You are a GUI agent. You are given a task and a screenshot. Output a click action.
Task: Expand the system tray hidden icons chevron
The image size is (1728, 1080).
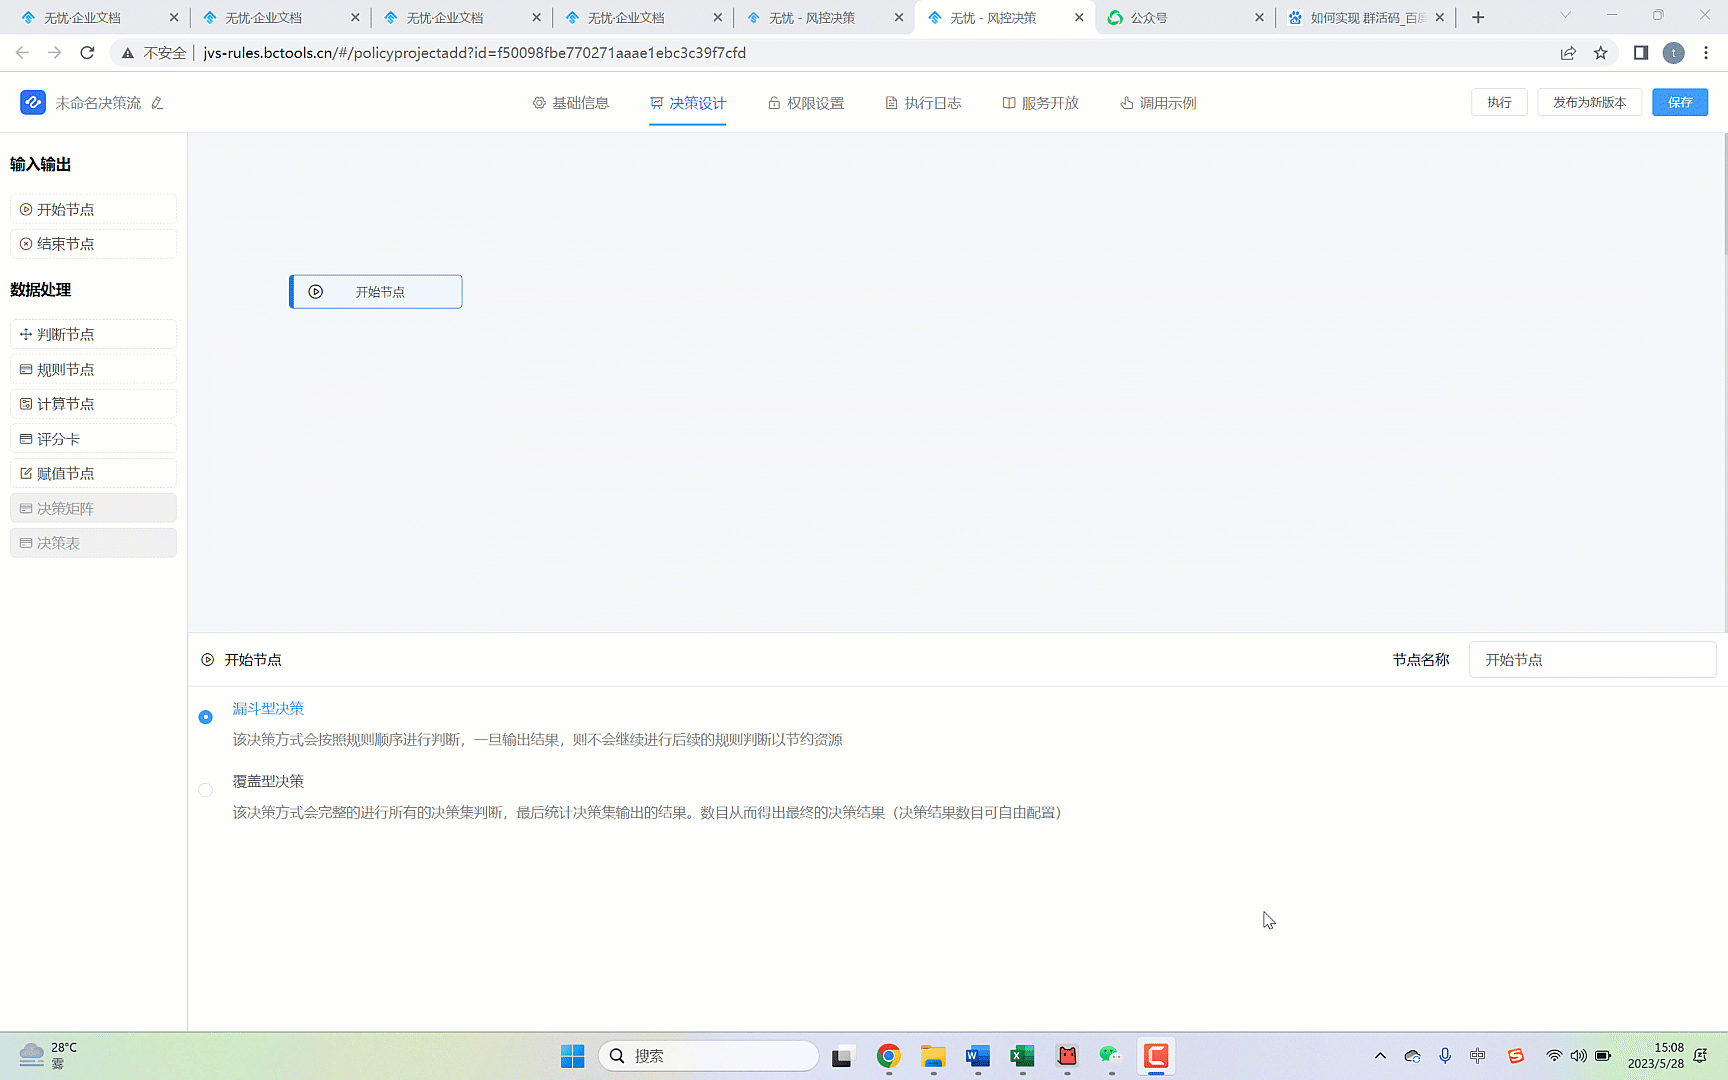pyautogui.click(x=1380, y=1056)
